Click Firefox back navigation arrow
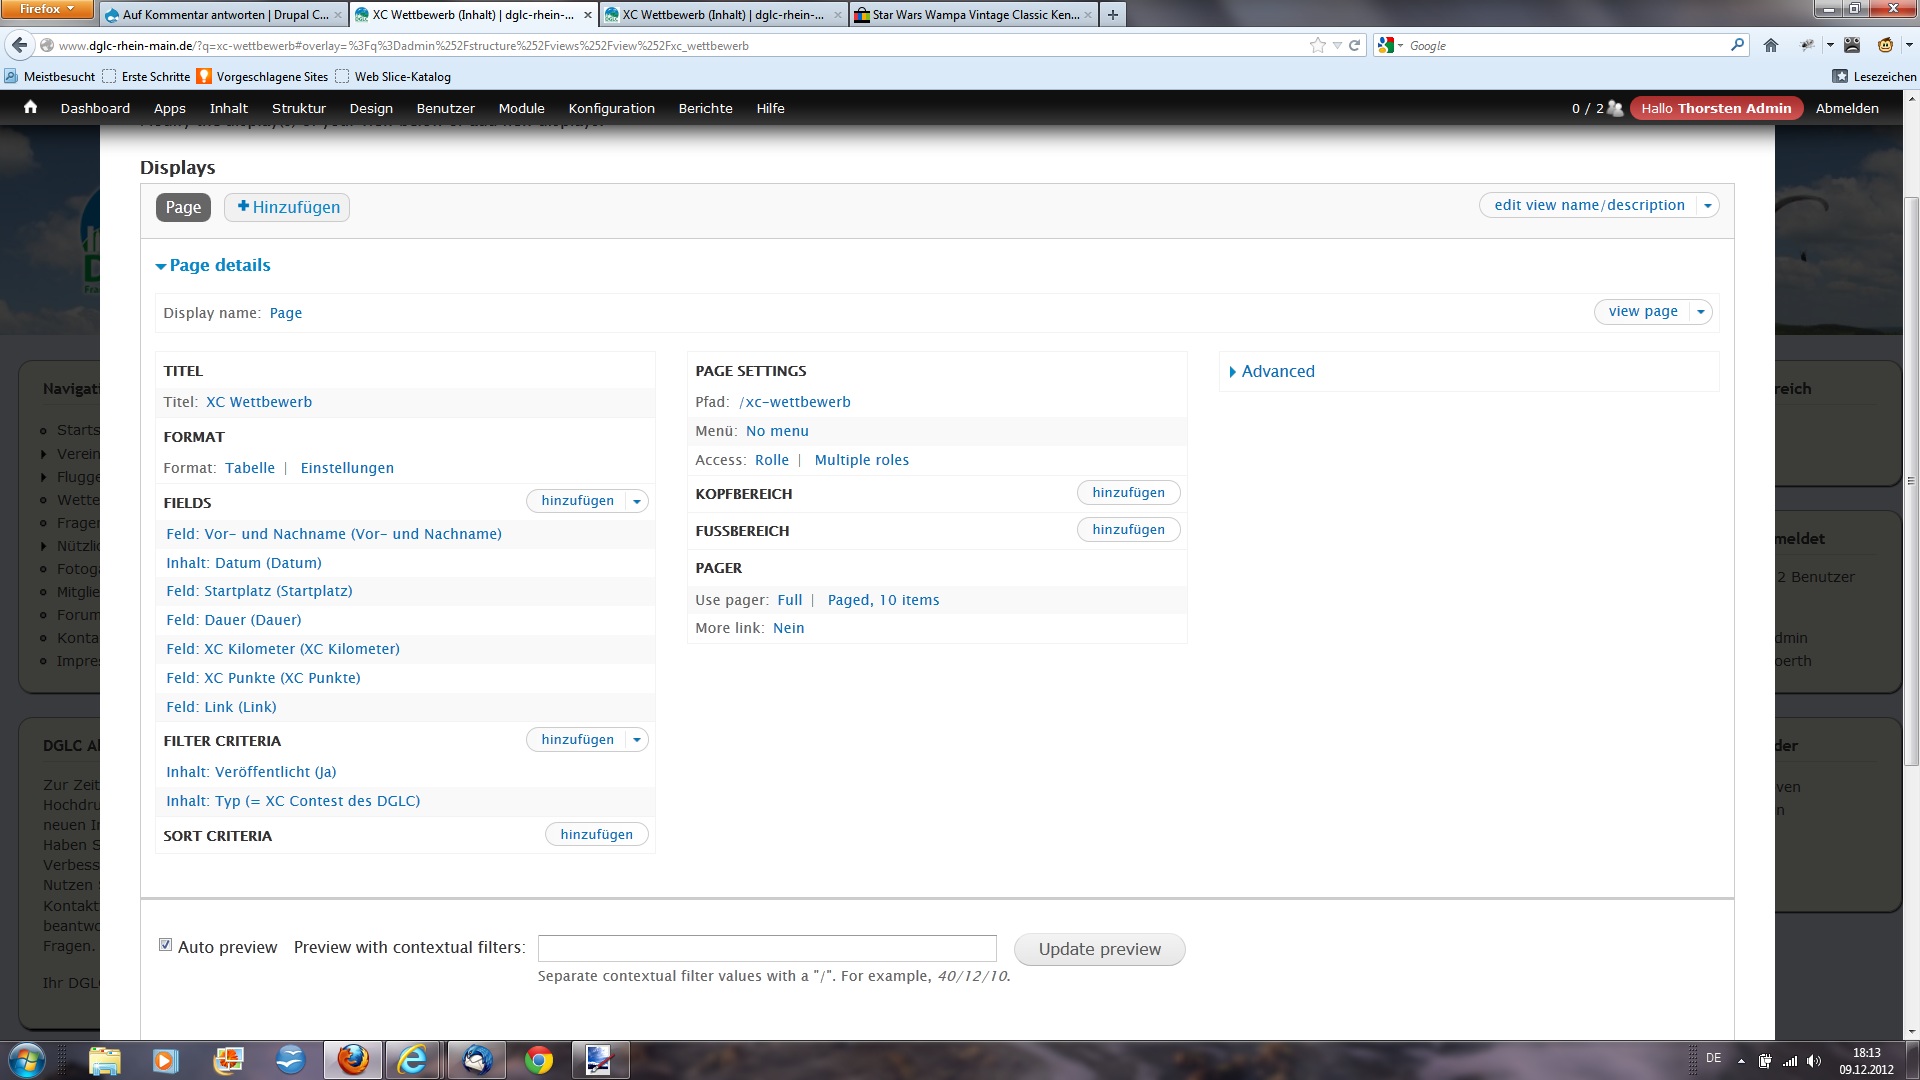1920x1080 pixels. pos(19,45)
